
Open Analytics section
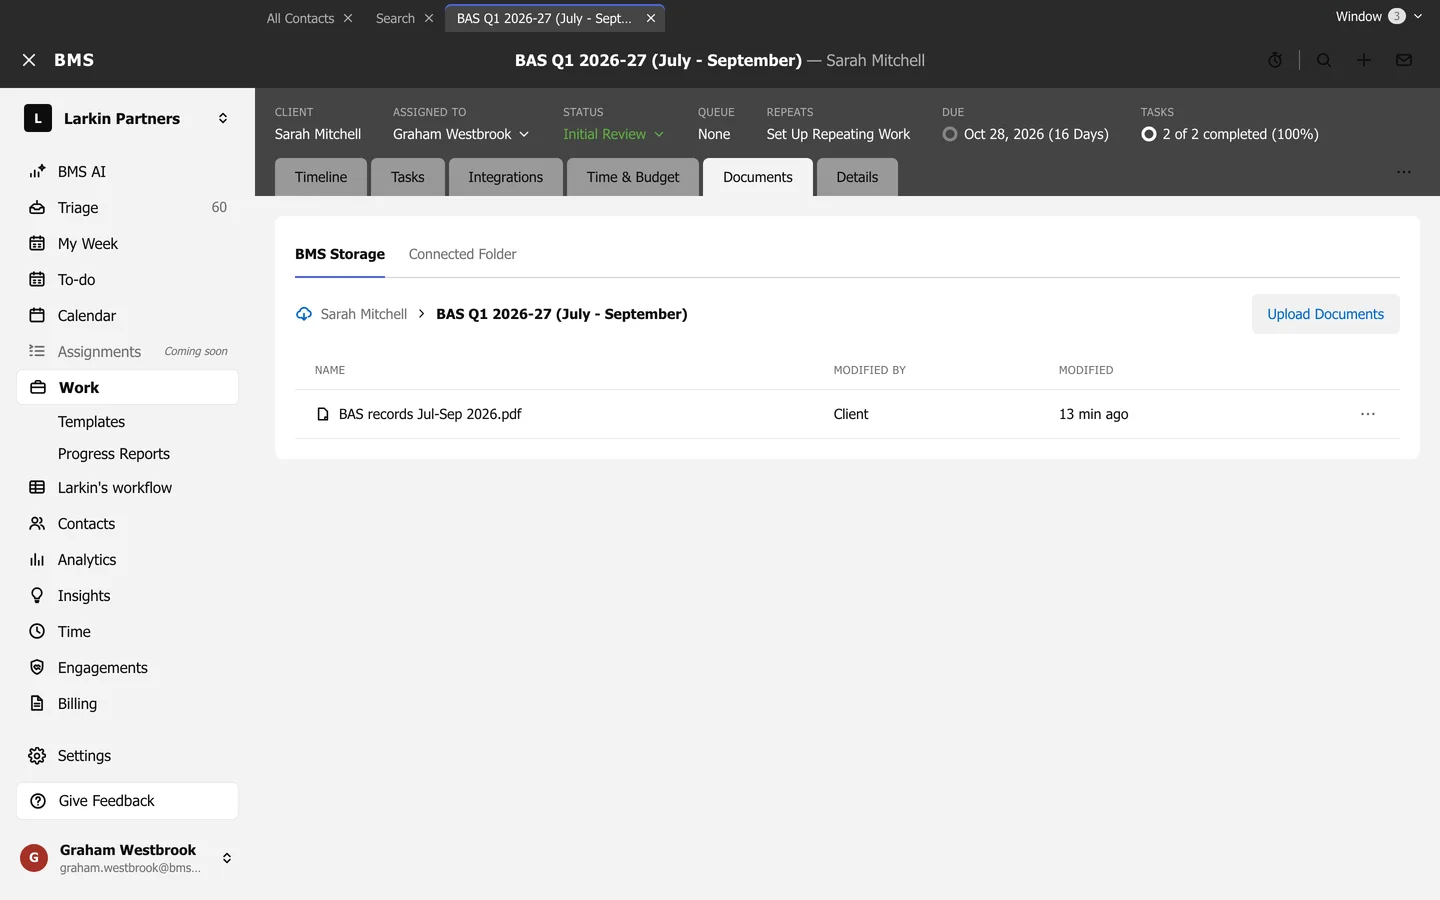[128, 560]
